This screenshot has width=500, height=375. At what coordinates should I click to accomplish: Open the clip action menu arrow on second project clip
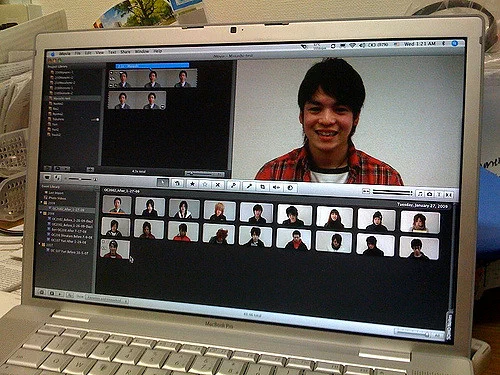163,107
